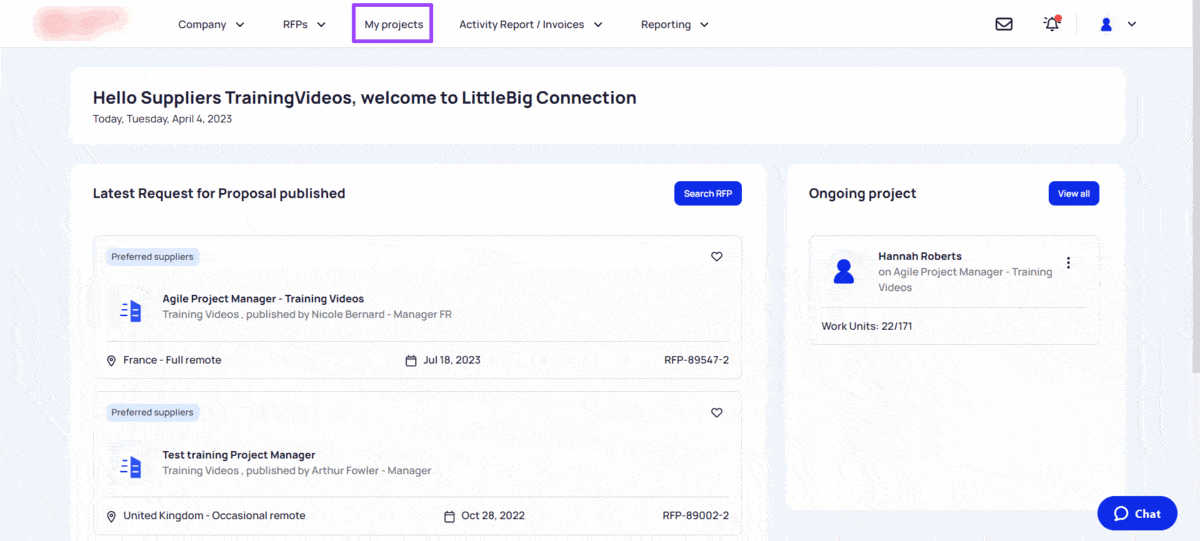
Task: Open Agile Project Manager - Training Videos RFP
Action: coord(263,299)
